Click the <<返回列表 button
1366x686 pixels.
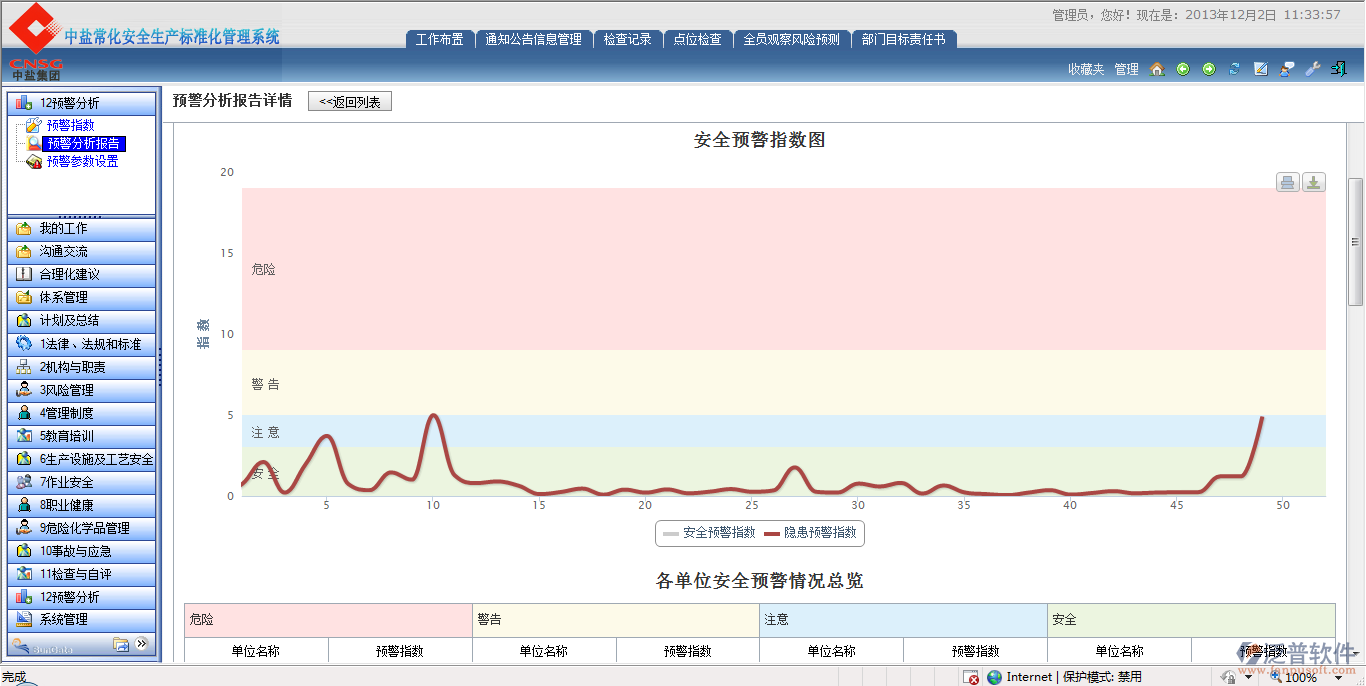[350, 102]
